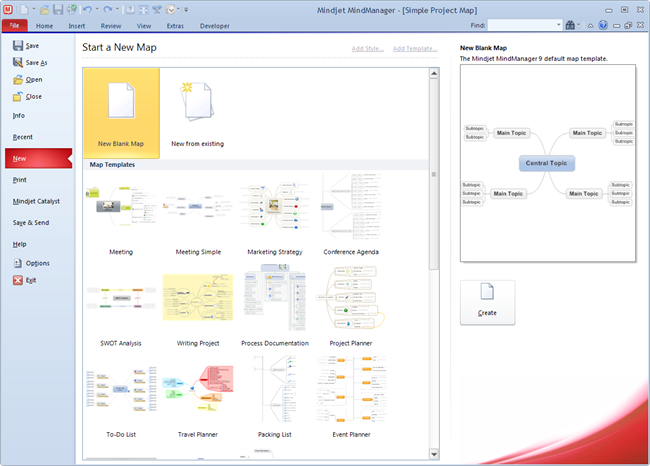
Task: Click the clock task icon in quick access toolbar
Action: (170, 9)
